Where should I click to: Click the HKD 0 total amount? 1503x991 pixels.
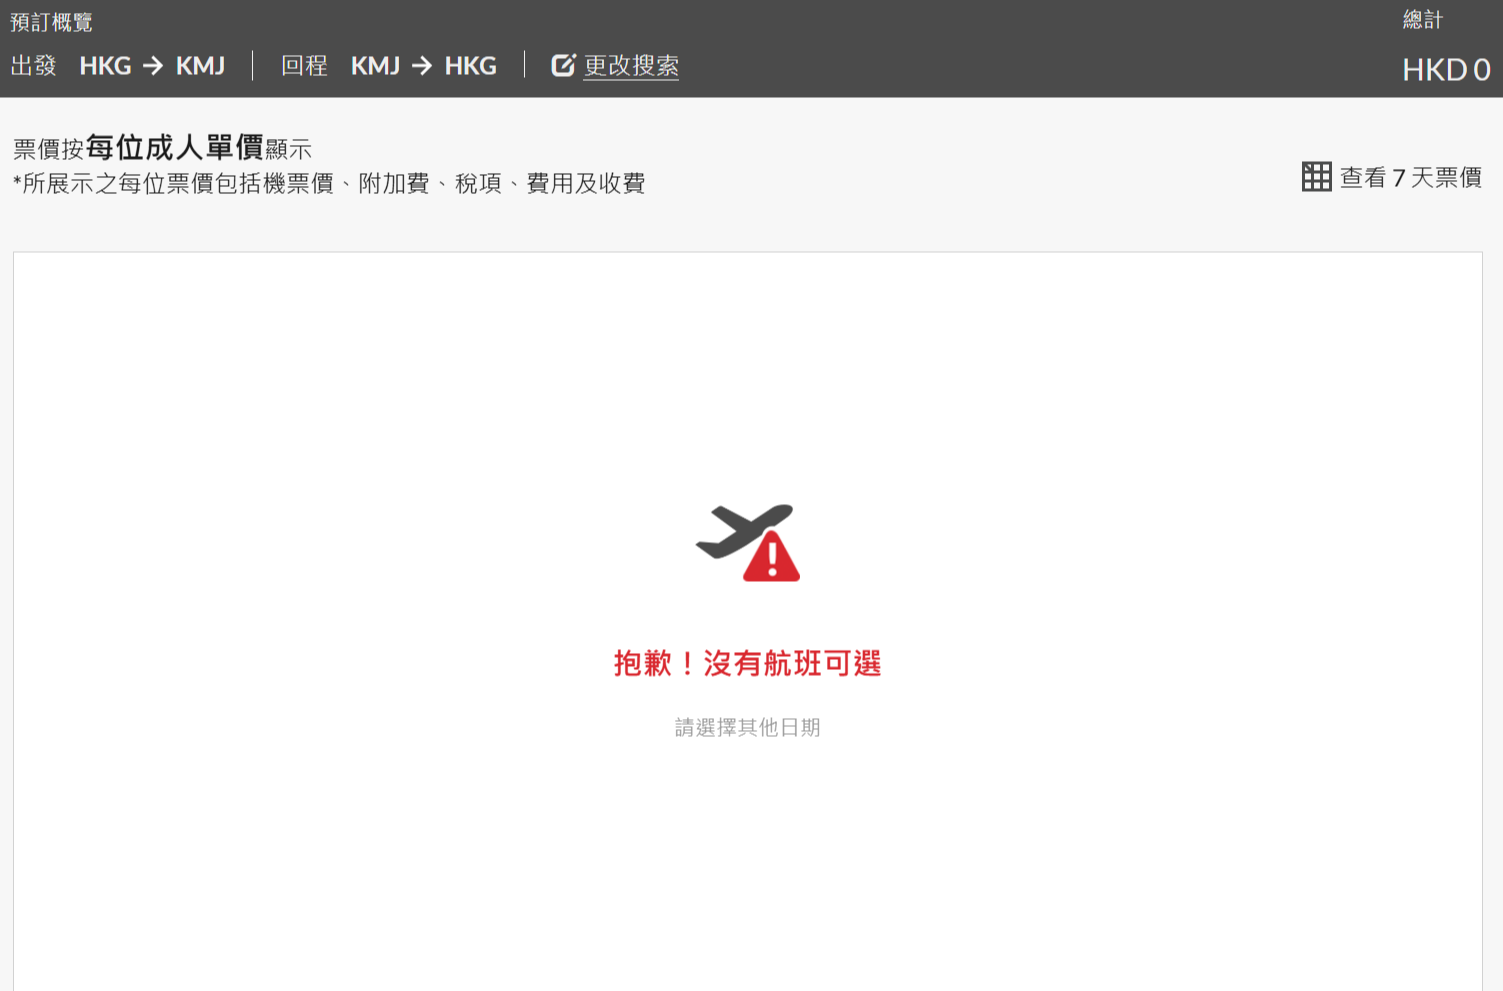1445,70
